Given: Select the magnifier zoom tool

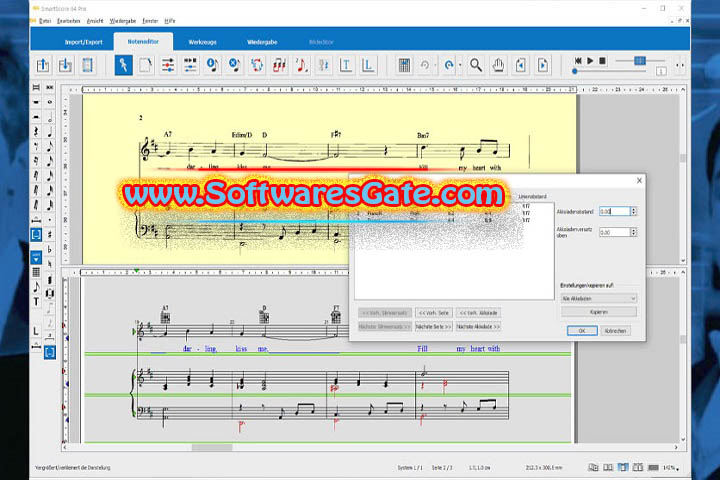Looking at the screenshot, I should (476, 65).
